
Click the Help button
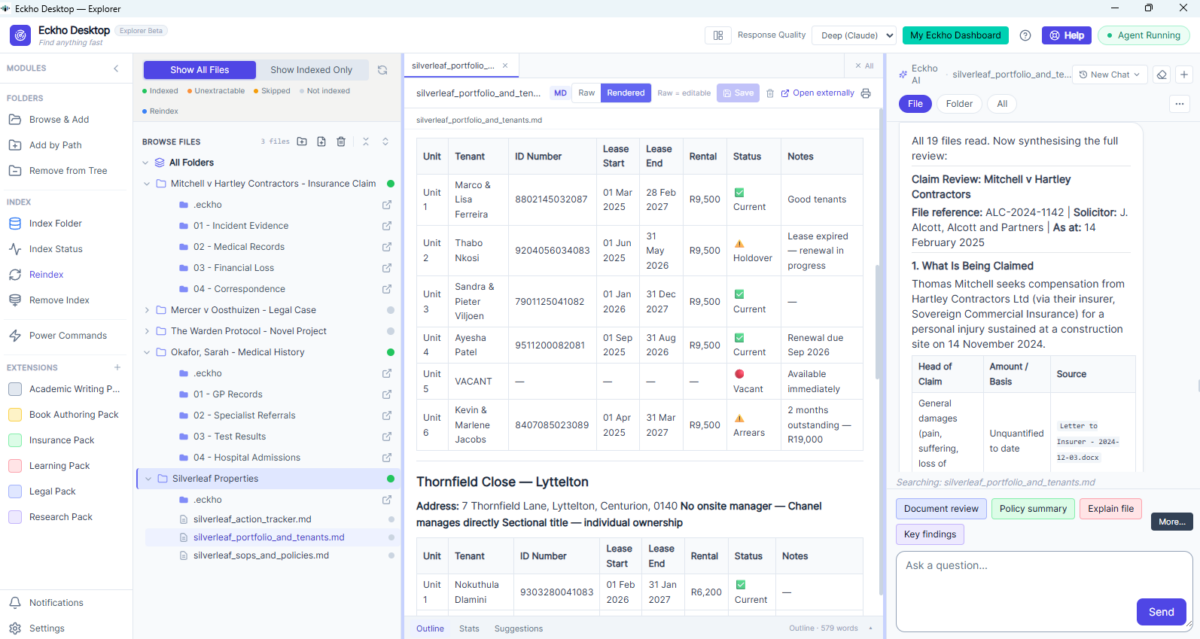coord(1066,35)
